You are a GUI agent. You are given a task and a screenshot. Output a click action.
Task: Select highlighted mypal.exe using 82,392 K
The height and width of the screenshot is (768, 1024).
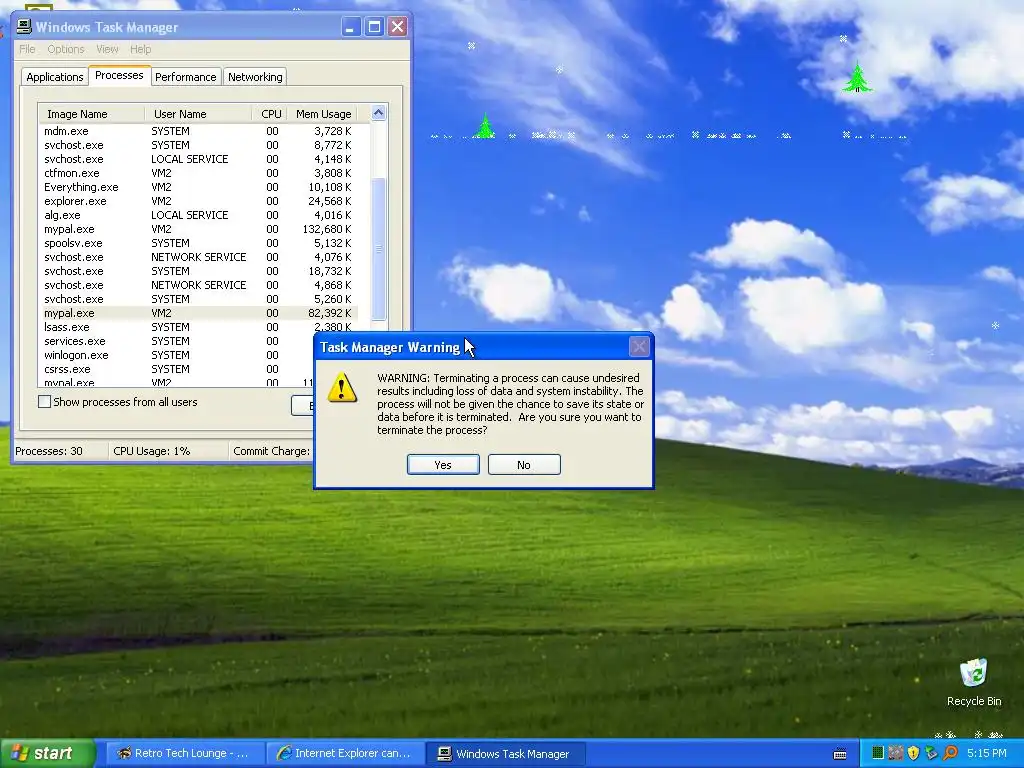[198, 313]
